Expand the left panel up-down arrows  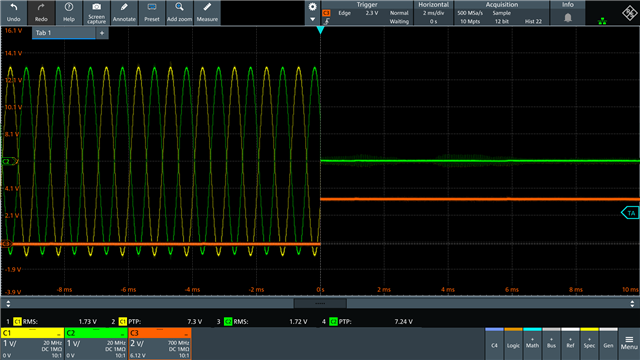tap(8, 303)
